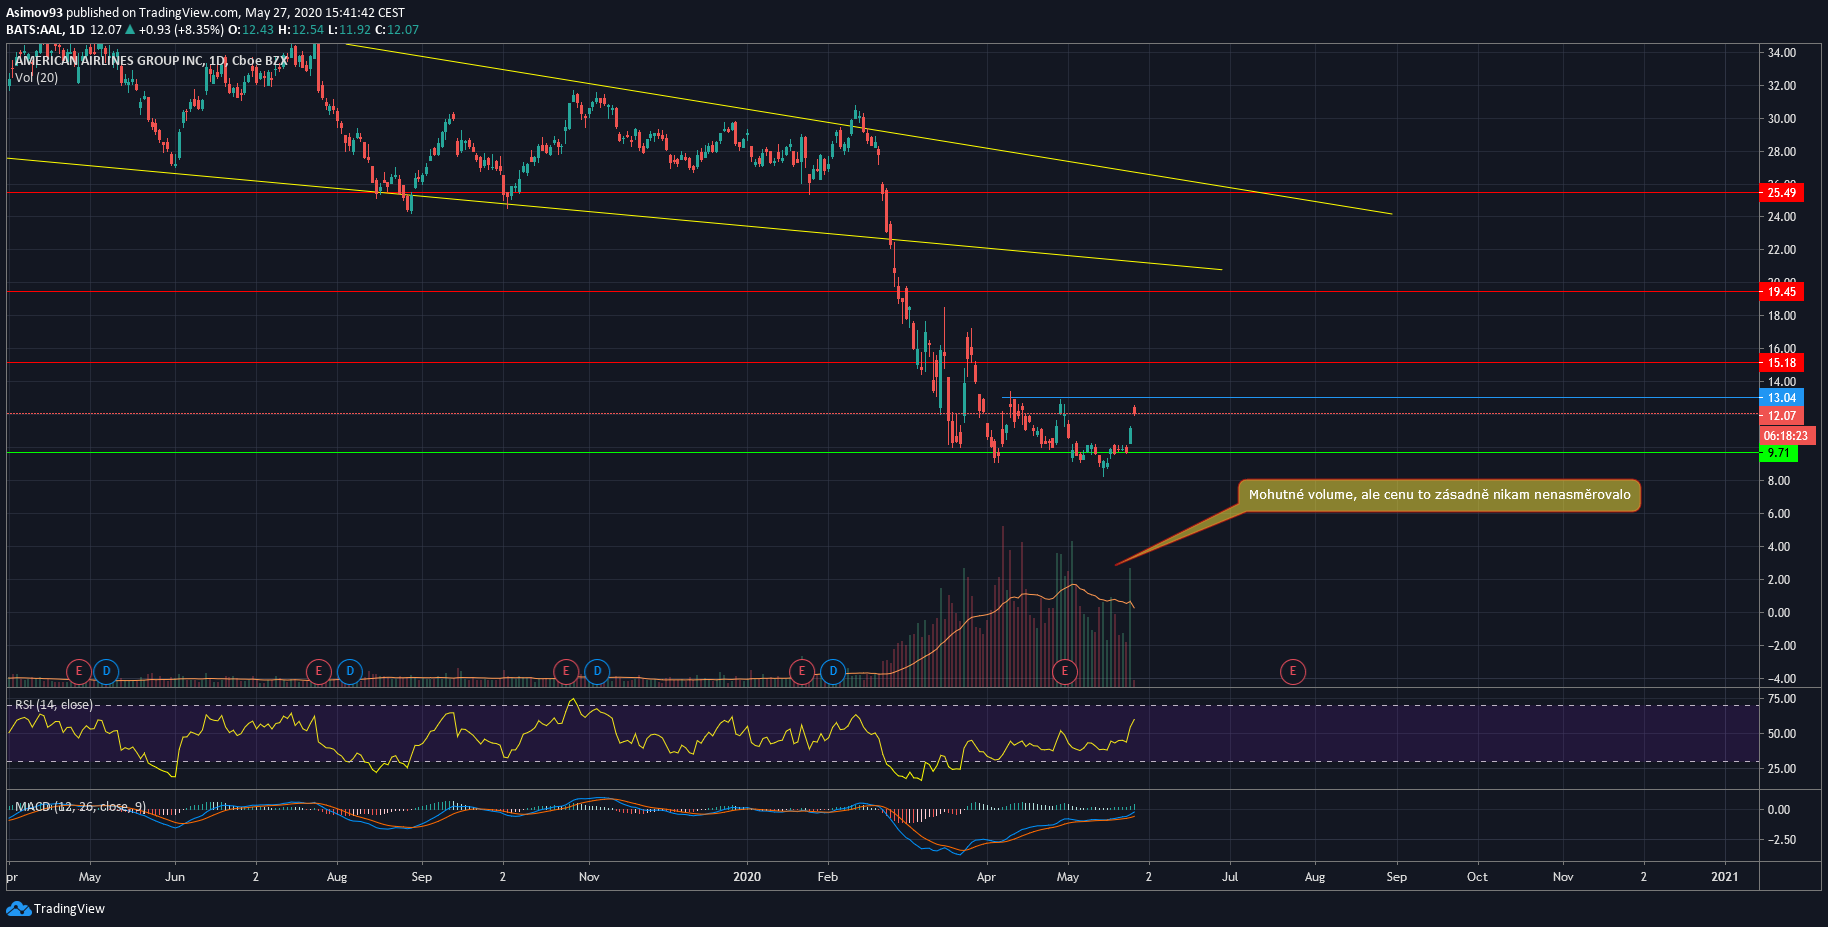Click the blue 13.04 price label
This screenshot has height=927, width=1828.
pyautogui.click(x=1781, y=398)
